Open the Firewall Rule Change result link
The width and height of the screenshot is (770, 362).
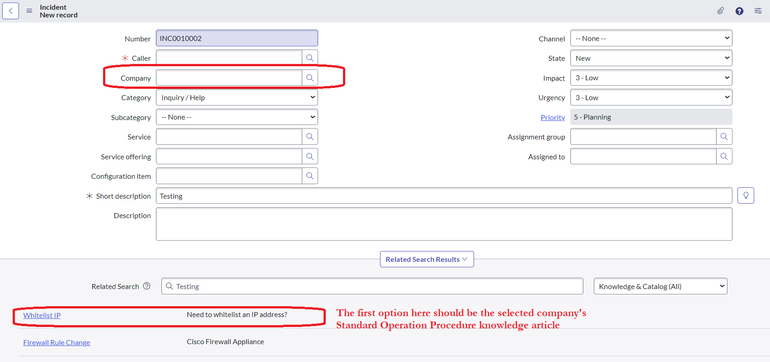(x=56, y=342)
